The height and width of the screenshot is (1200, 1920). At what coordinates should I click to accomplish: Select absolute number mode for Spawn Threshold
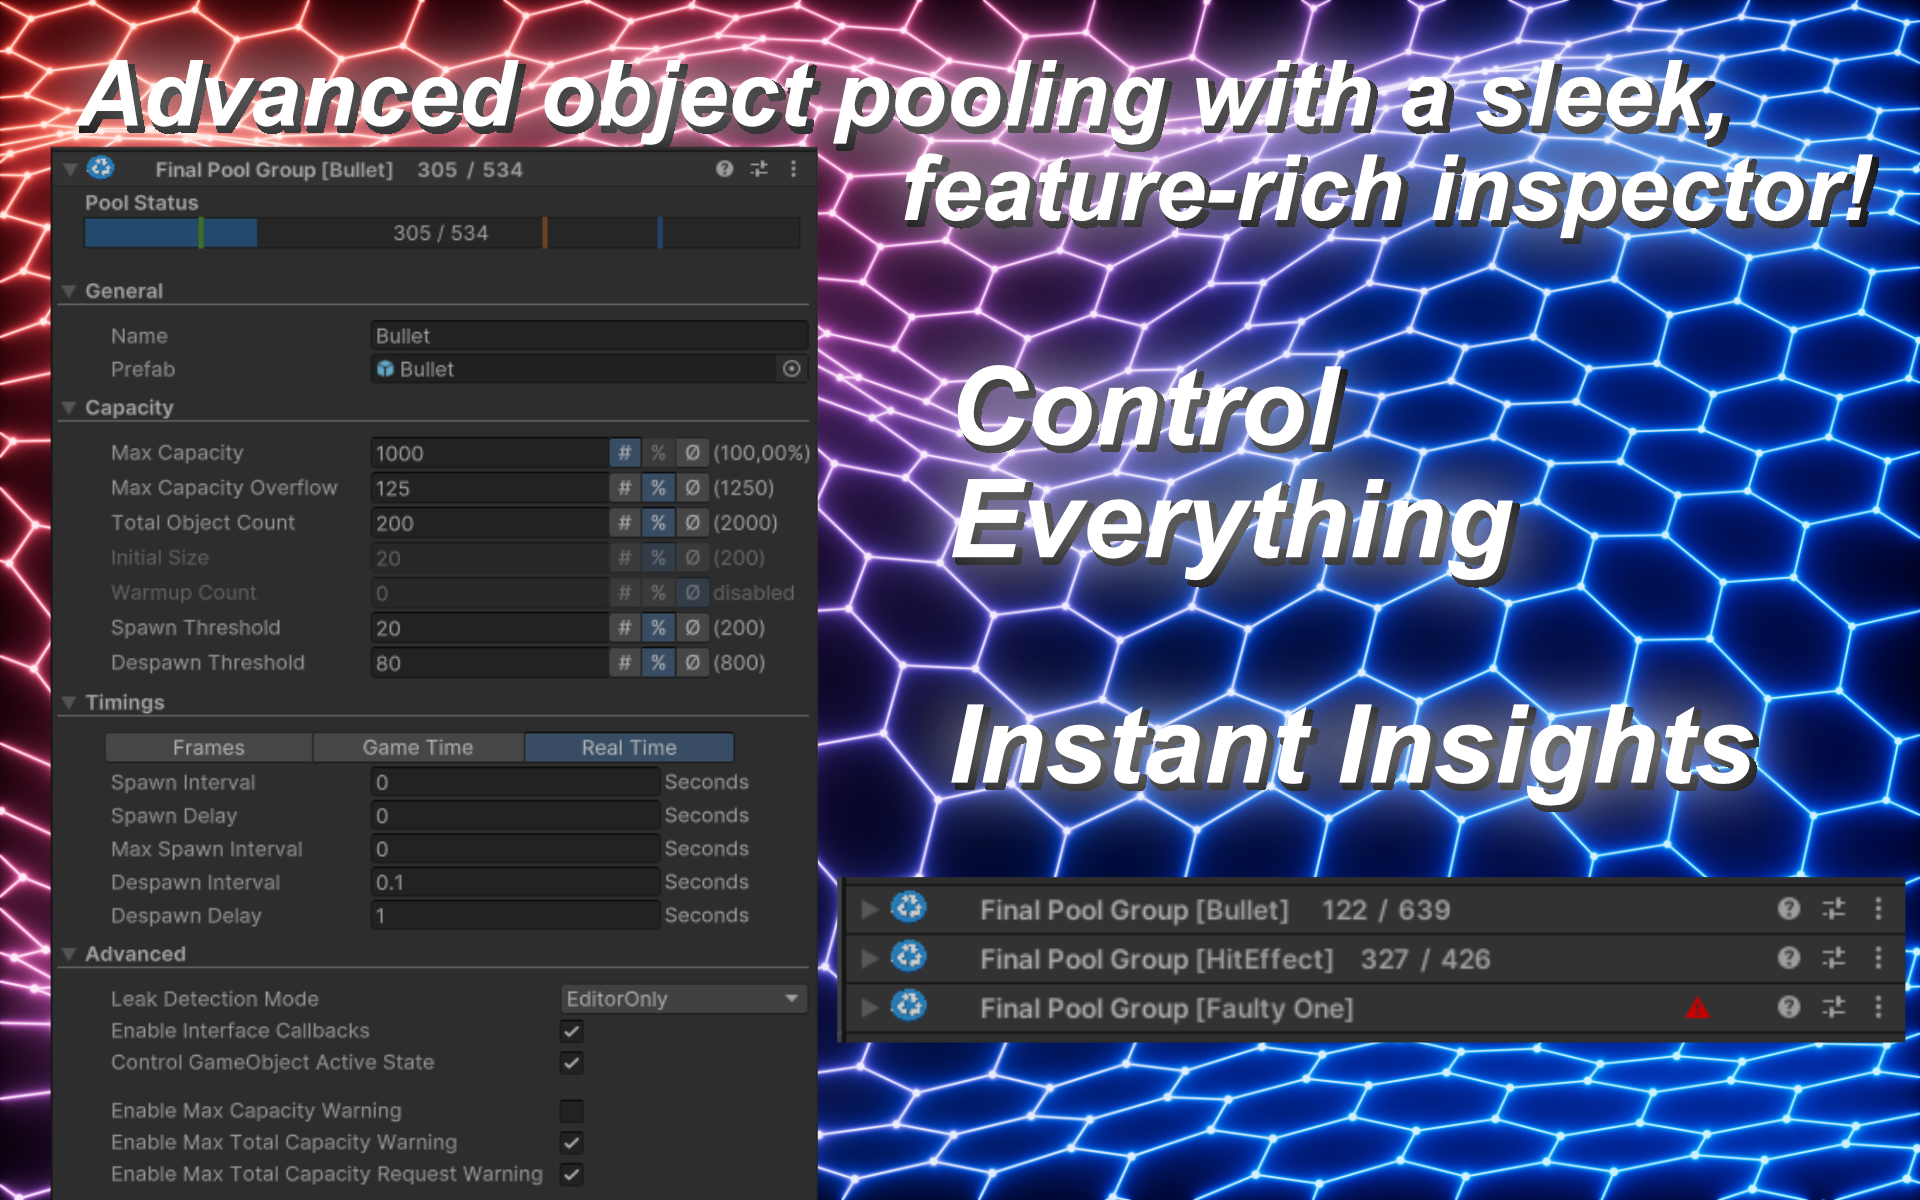(x=624, y=628)
